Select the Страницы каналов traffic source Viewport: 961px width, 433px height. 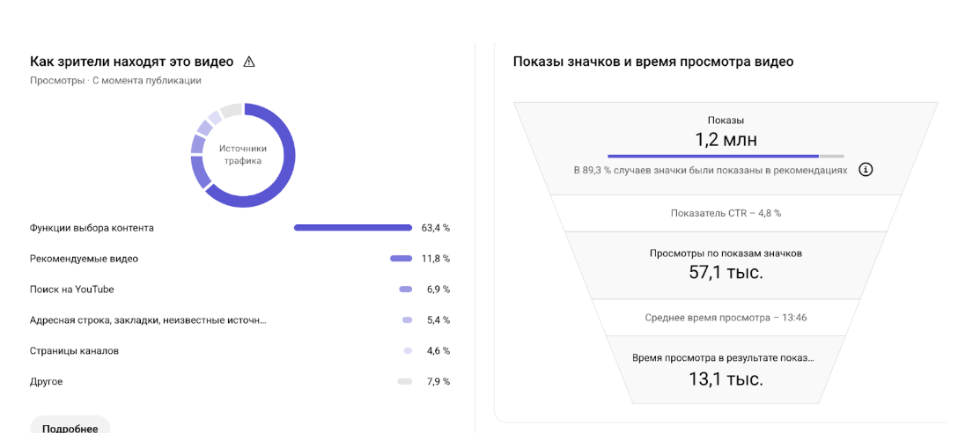76,351
